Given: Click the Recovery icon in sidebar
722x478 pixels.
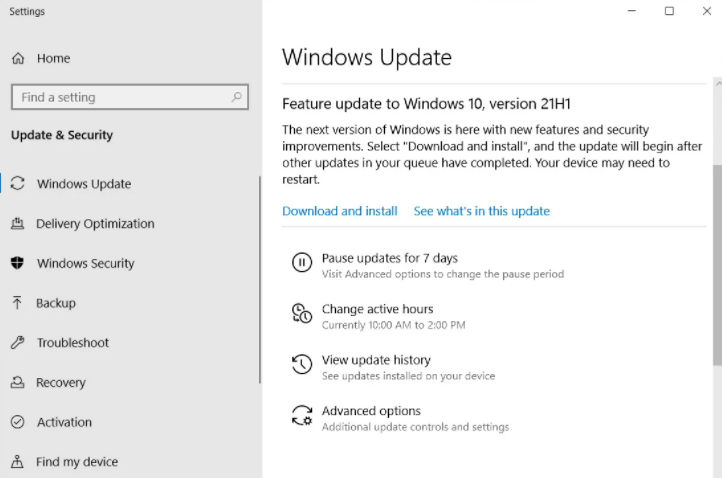Looking at the screenshot, I should click(17, 382).
